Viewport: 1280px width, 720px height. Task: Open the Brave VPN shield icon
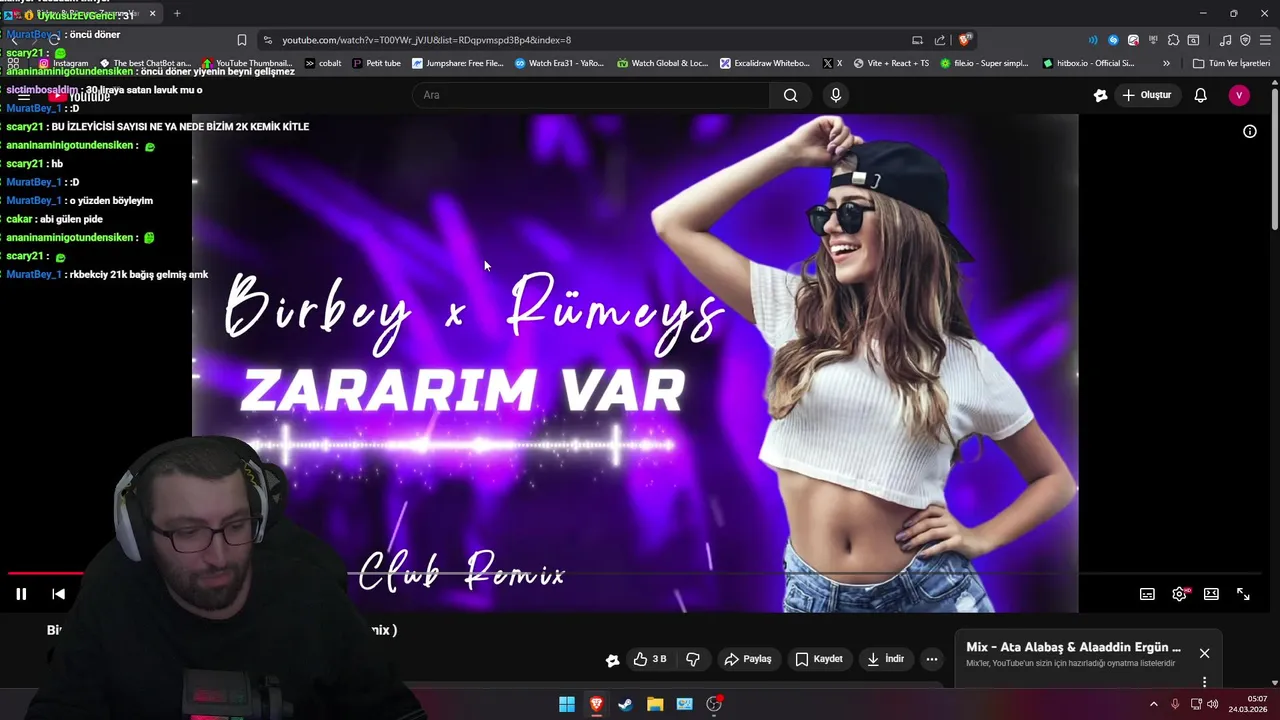(x=1245, y=40)
